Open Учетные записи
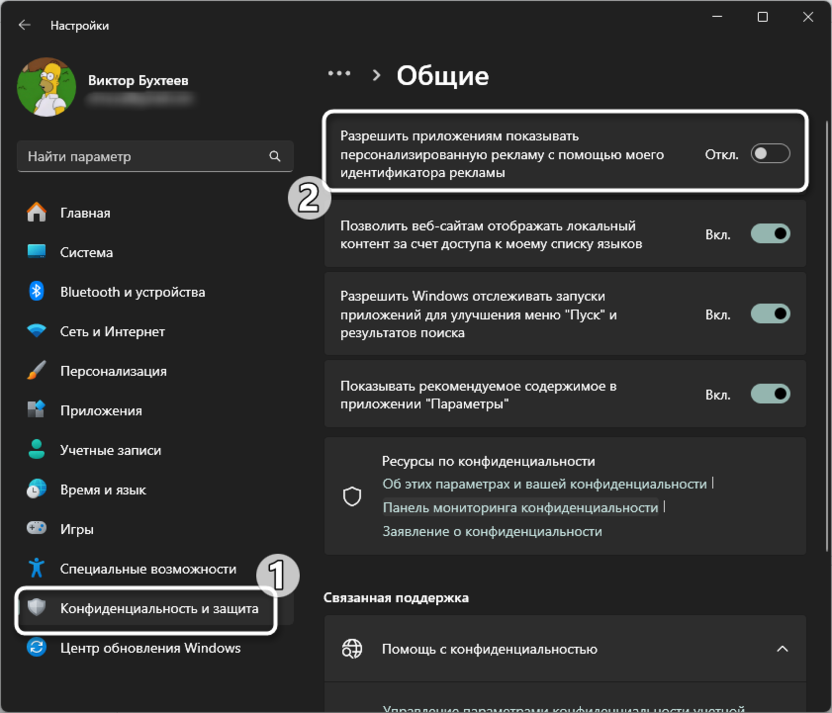The height and width of the screenshot is (713, 832). (x=155, y=450)
